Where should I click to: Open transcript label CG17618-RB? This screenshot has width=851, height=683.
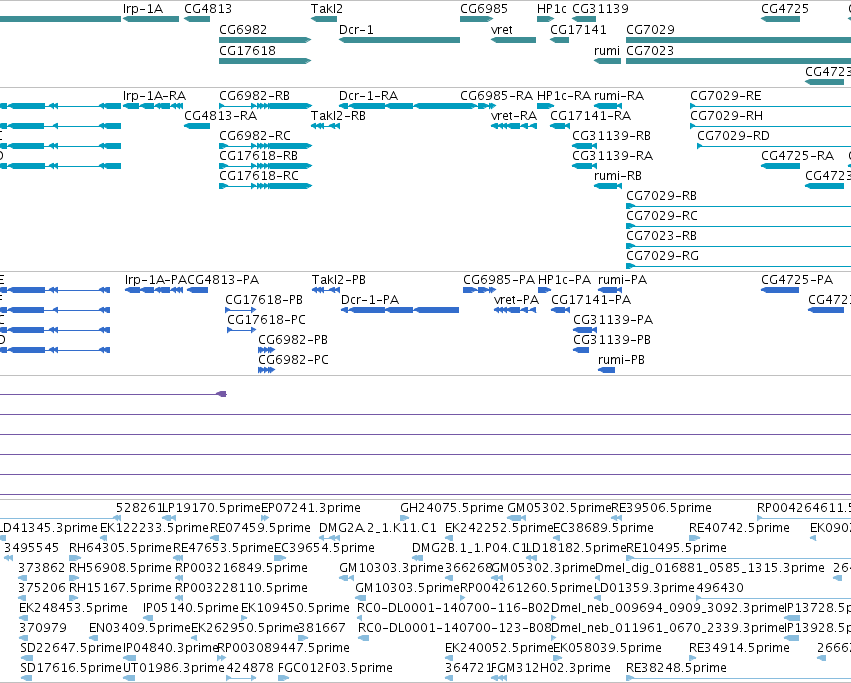click(x=258, y=156)
